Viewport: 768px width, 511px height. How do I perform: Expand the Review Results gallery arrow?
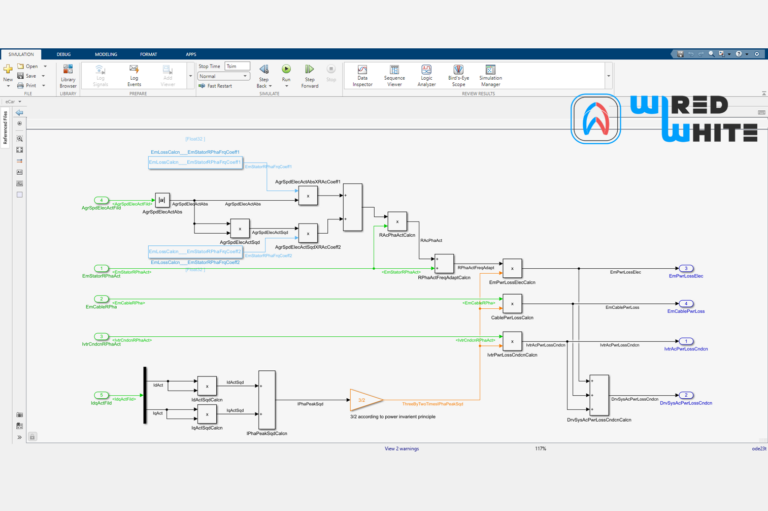(609, 76)
